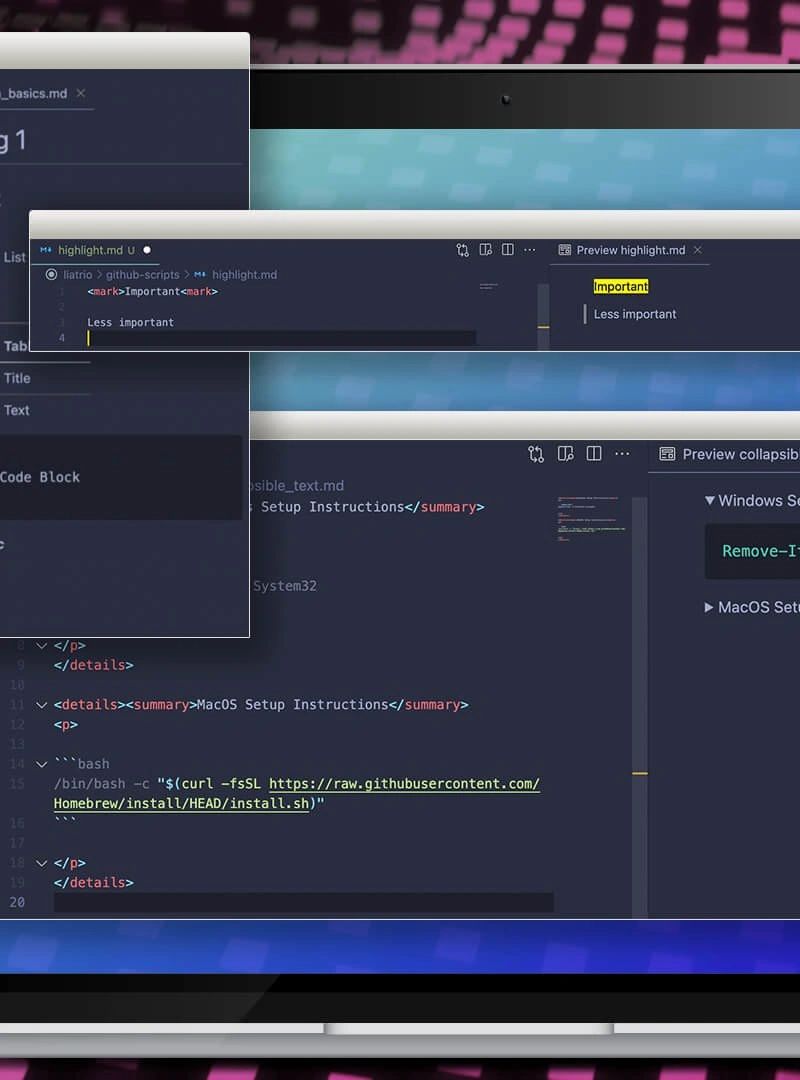Click the github-scripts breadcrumb
This screenshot has height=1080, width=800.
pos(142,275)
